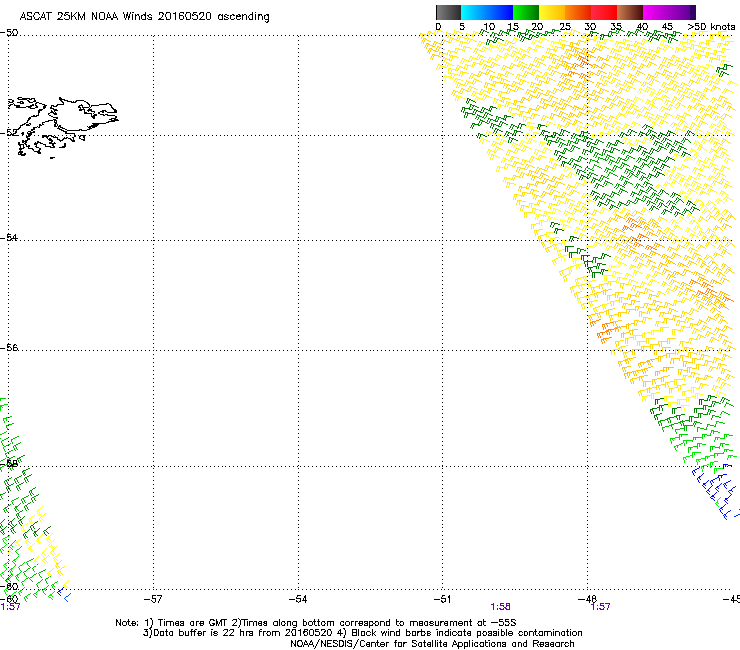Select the gray 0-5 knots color segment
The height and width of the screenshot is (650, 740).
click(448, 12)
